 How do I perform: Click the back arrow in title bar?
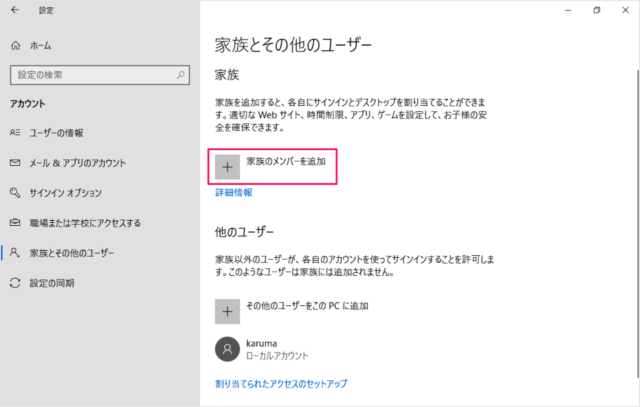(16, 11)
